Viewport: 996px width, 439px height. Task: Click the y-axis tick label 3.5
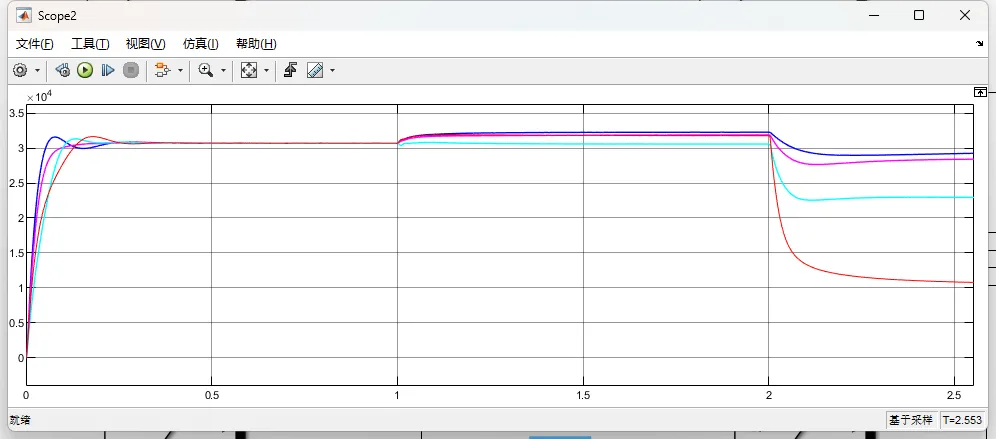pyautogui.click(x=17, y=114)
